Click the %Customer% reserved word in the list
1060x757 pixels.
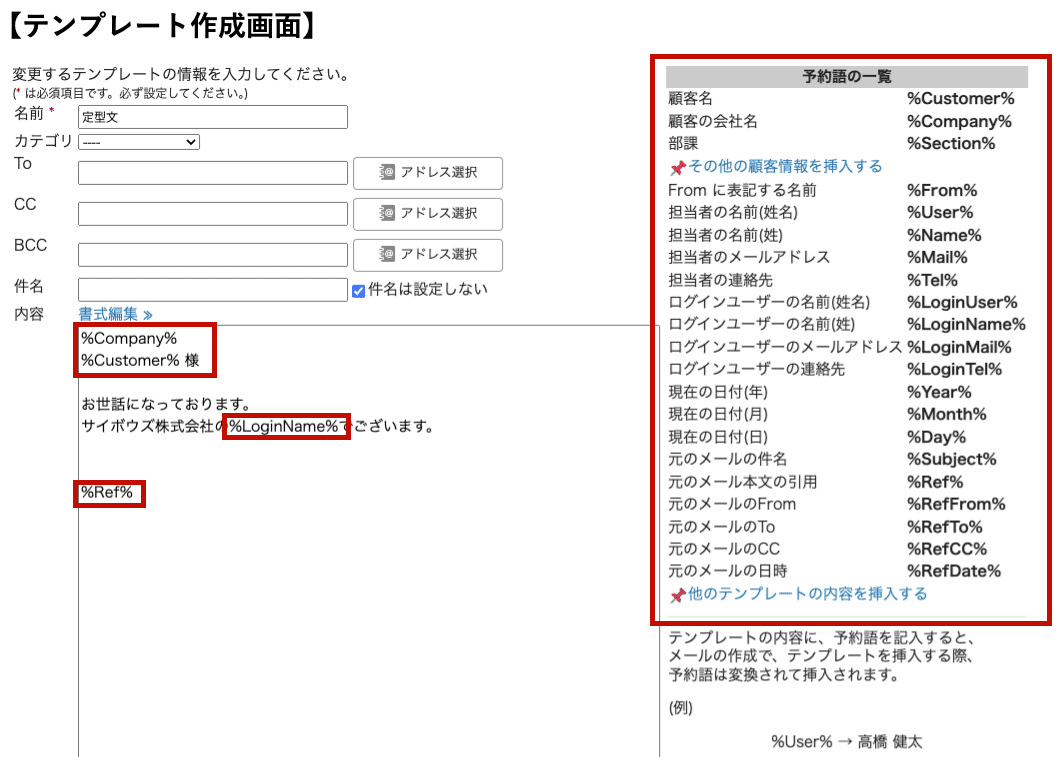coord(961,99)
